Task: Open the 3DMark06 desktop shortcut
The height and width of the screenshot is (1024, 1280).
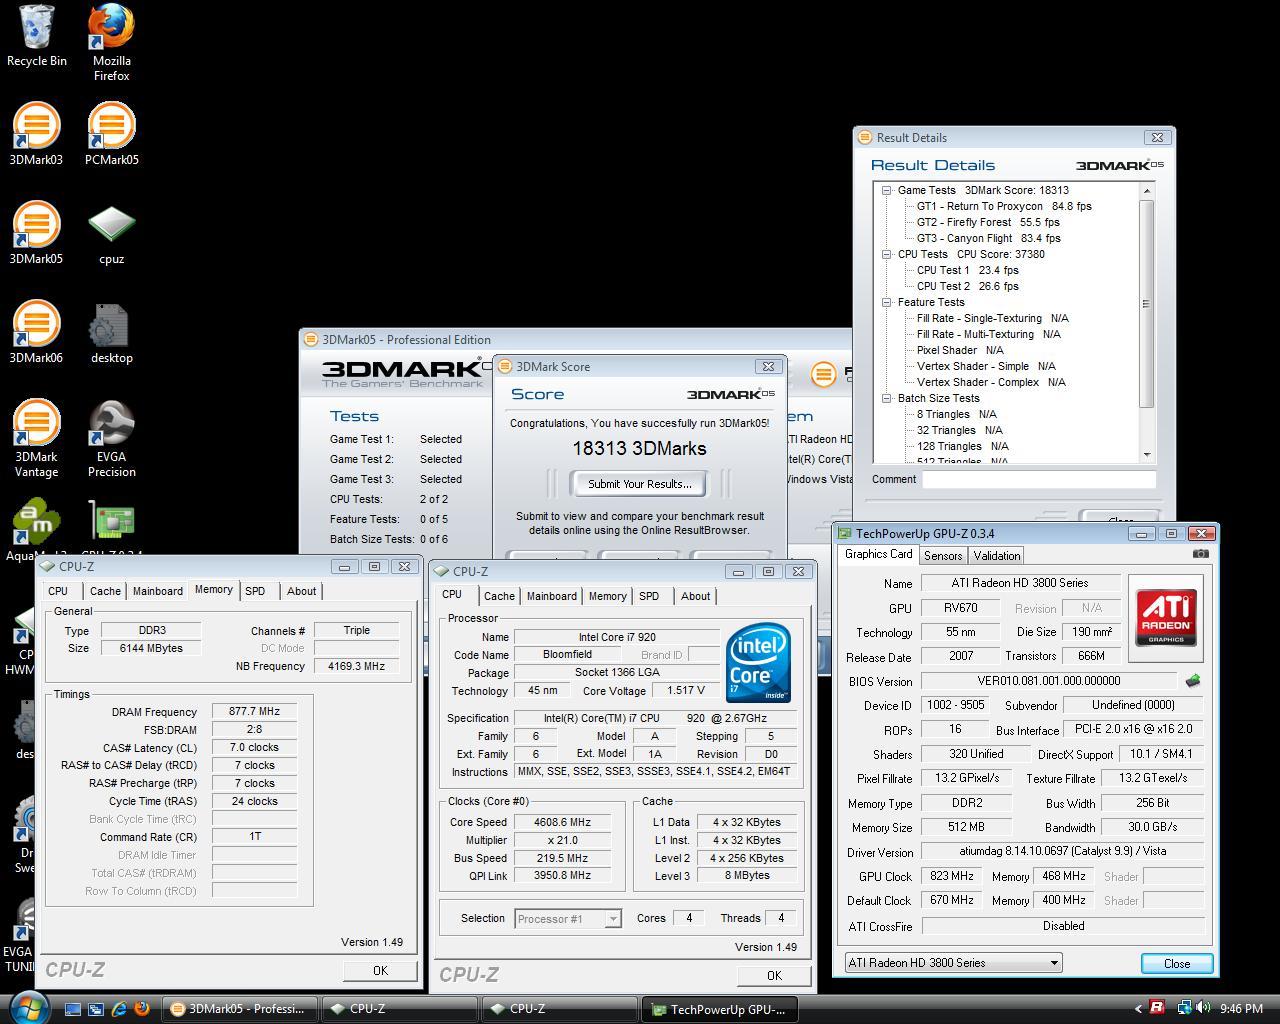Action: click(x=36, y=332)
